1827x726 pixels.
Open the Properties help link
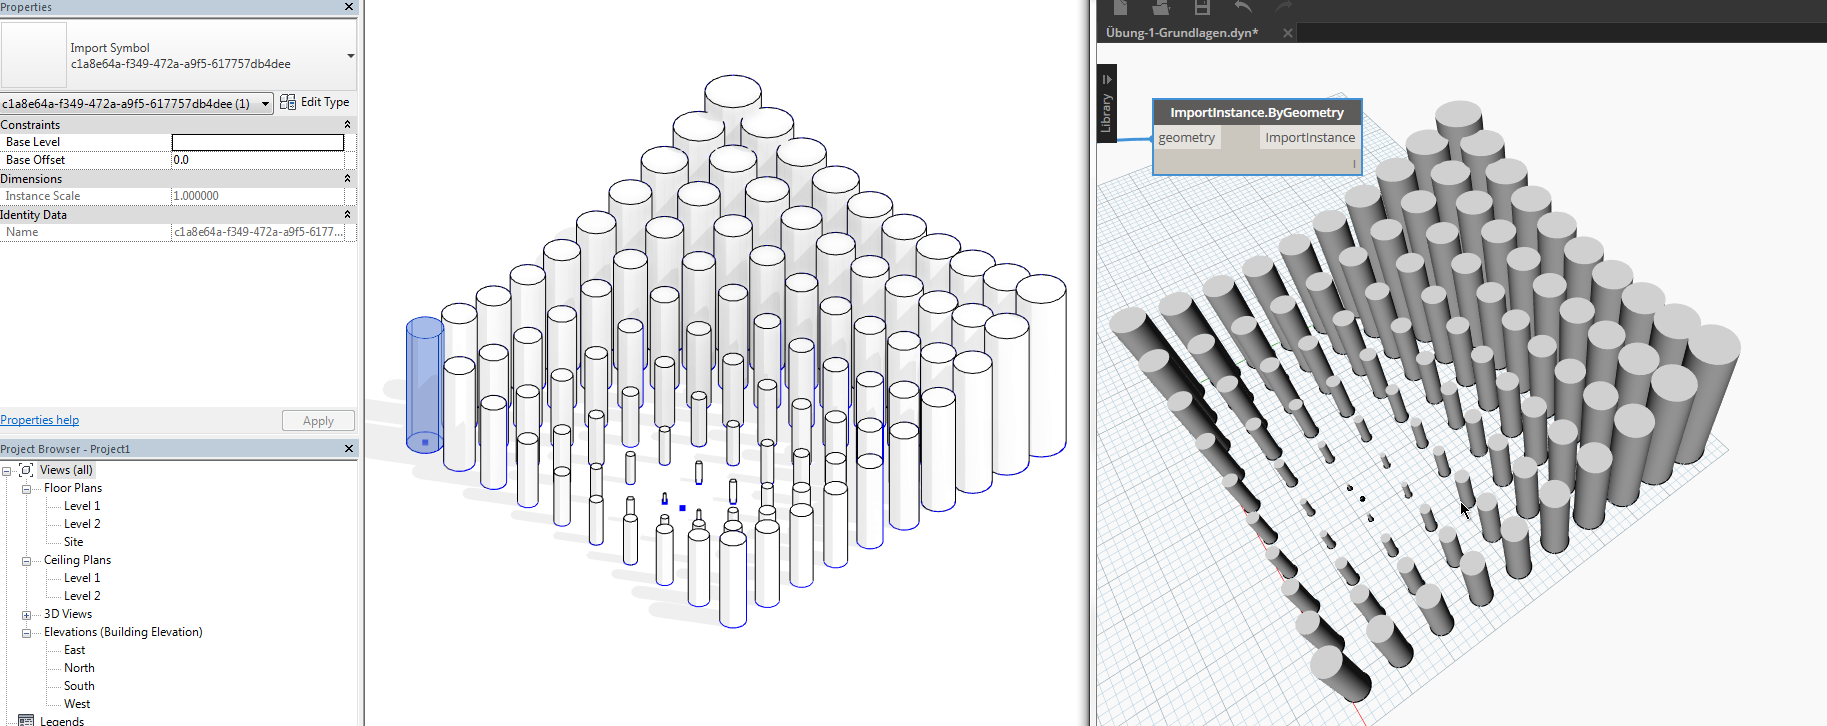coord(40,420)
